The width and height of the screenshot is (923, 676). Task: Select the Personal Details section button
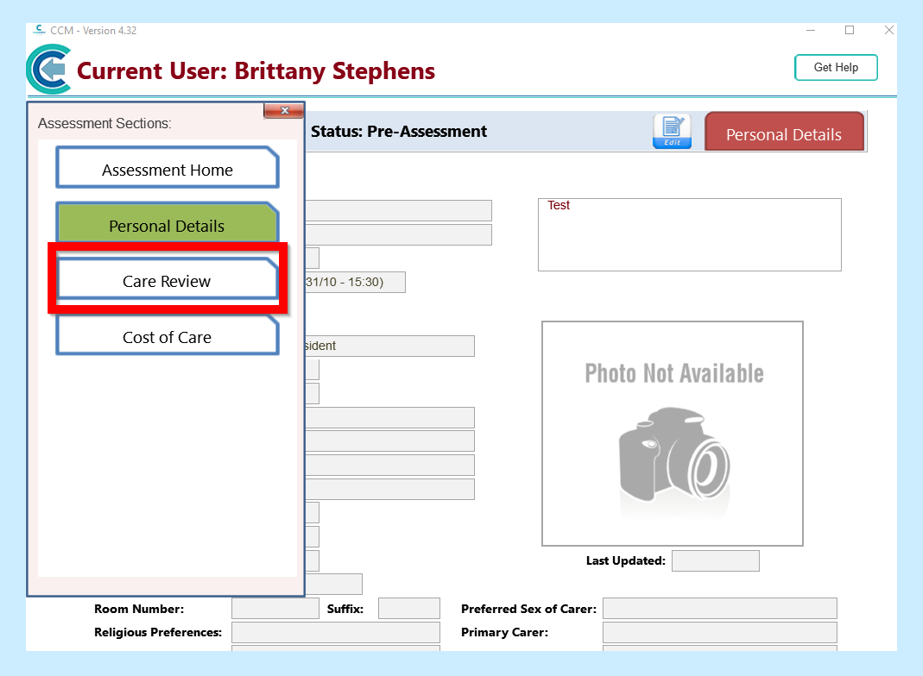pyautogui.click(x=167, y=225)
